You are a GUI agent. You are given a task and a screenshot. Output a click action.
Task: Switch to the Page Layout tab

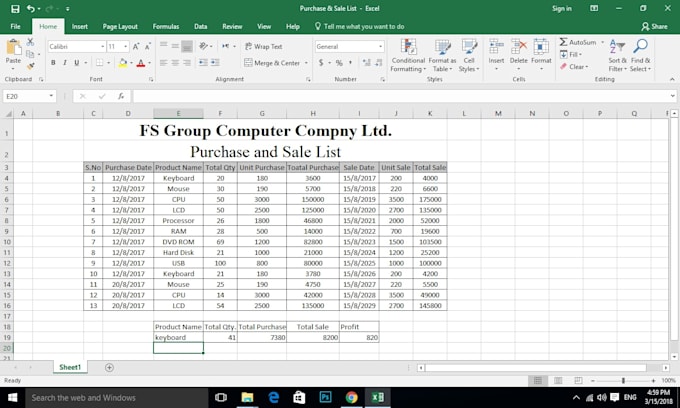120,26
